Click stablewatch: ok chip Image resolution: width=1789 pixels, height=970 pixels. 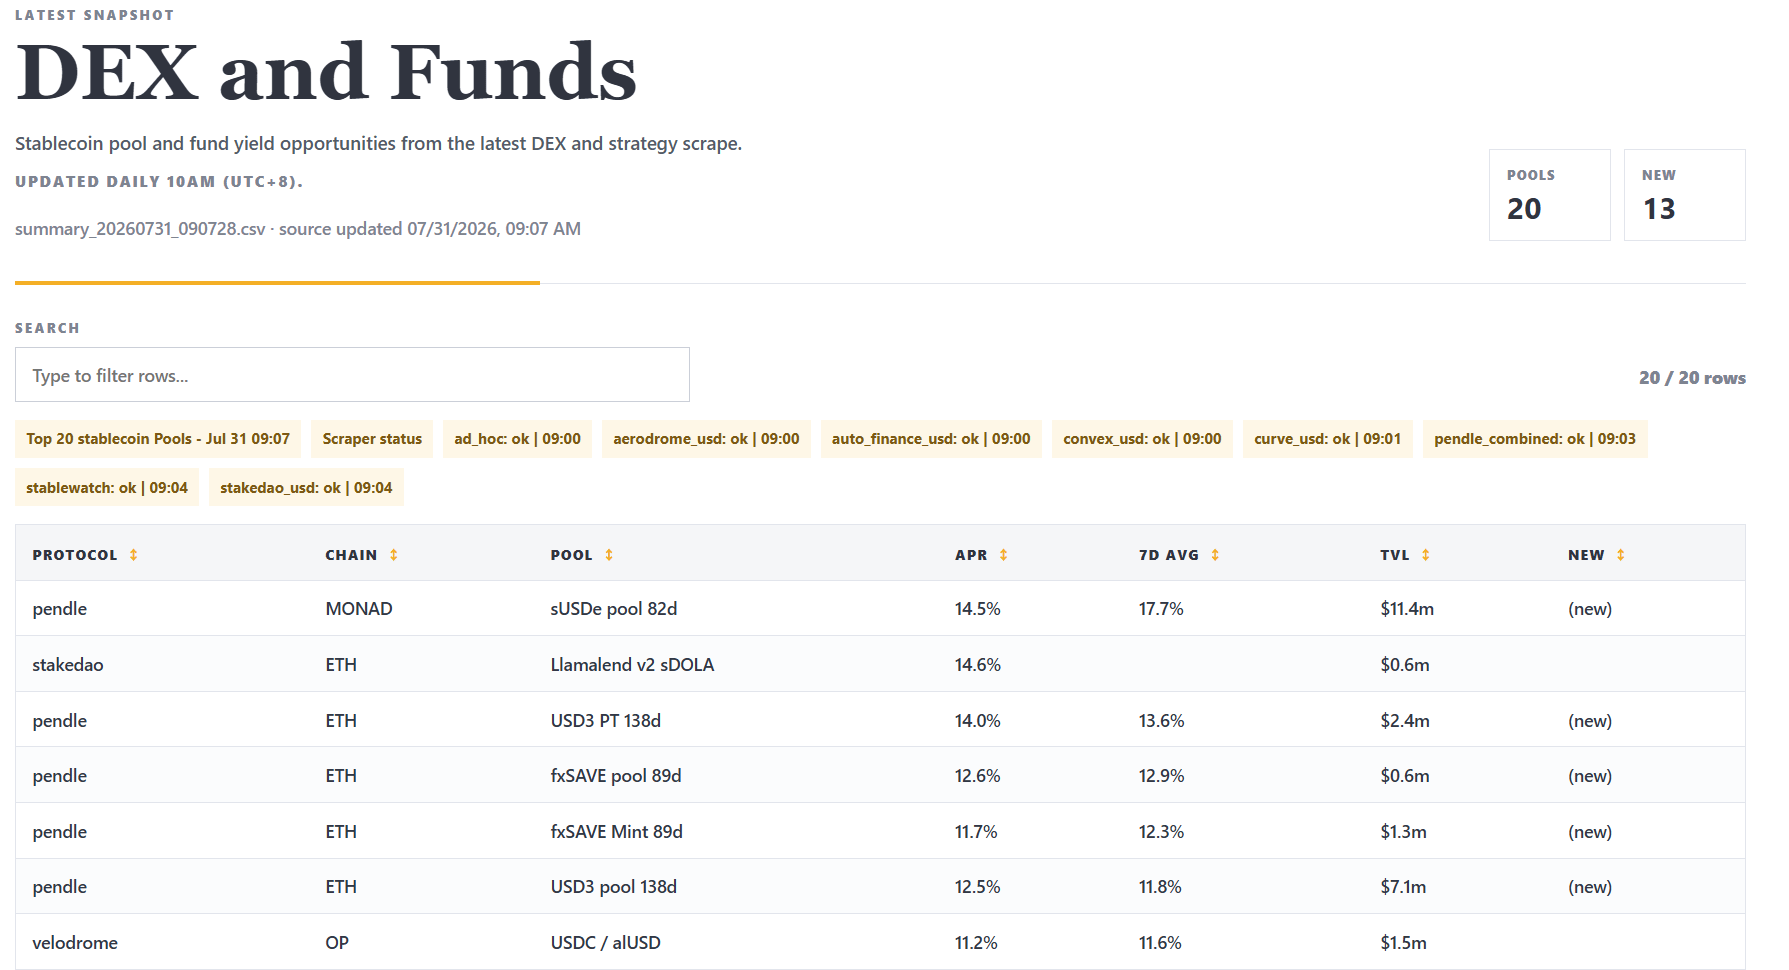click(107, 488)
